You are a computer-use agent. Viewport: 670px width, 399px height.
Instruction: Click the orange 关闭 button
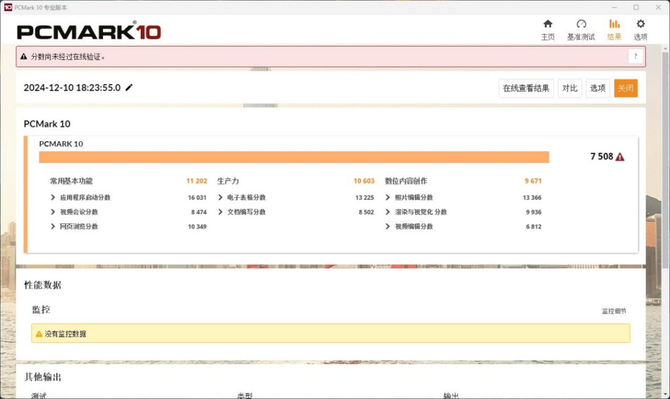pos(626,88)
